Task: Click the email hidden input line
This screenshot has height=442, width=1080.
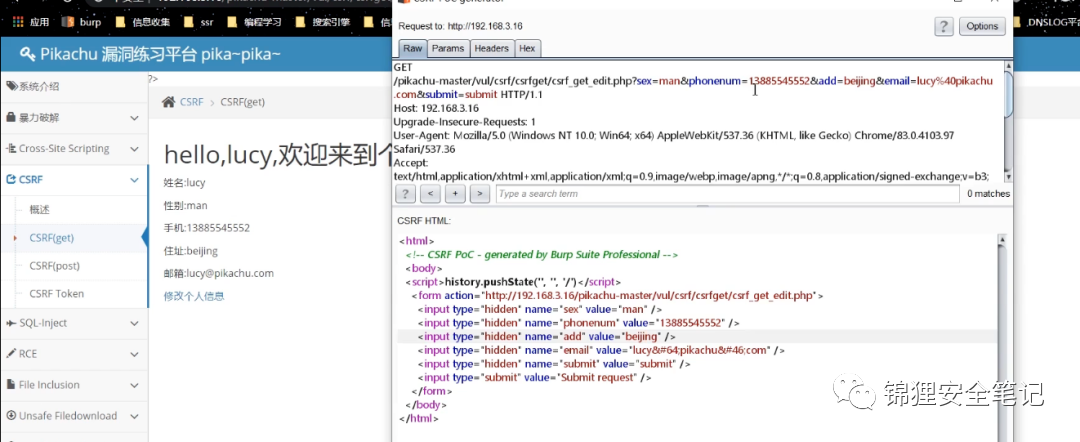Action: click(601, 350)
